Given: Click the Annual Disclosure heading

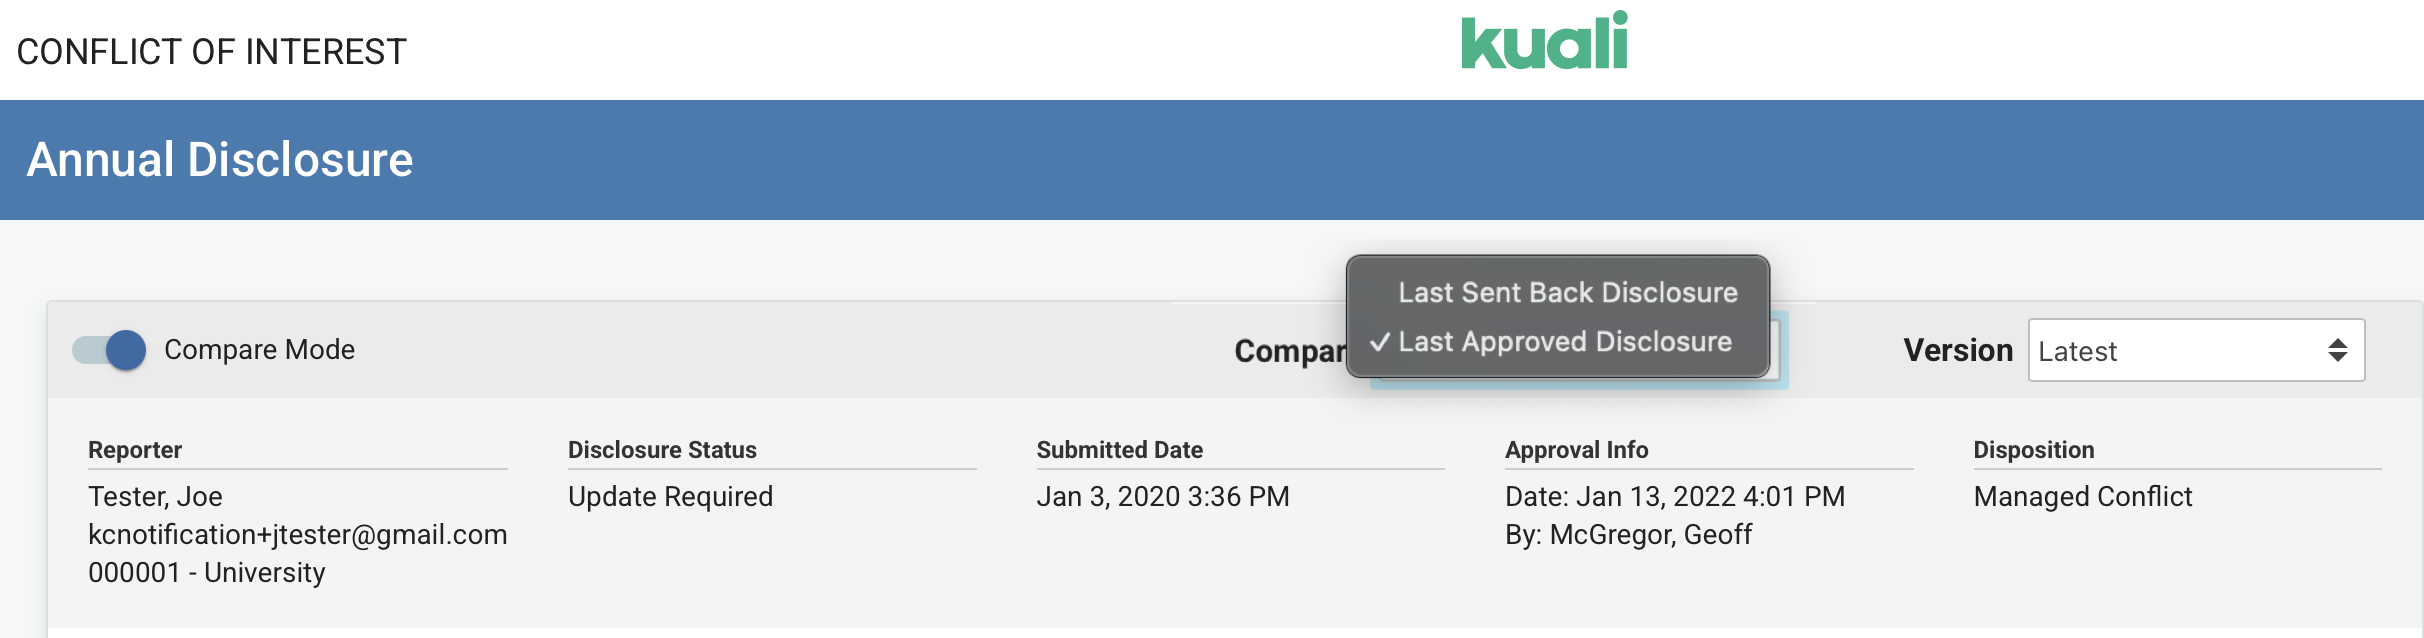Looking at the screenshot, I should [x=220, y=160].
